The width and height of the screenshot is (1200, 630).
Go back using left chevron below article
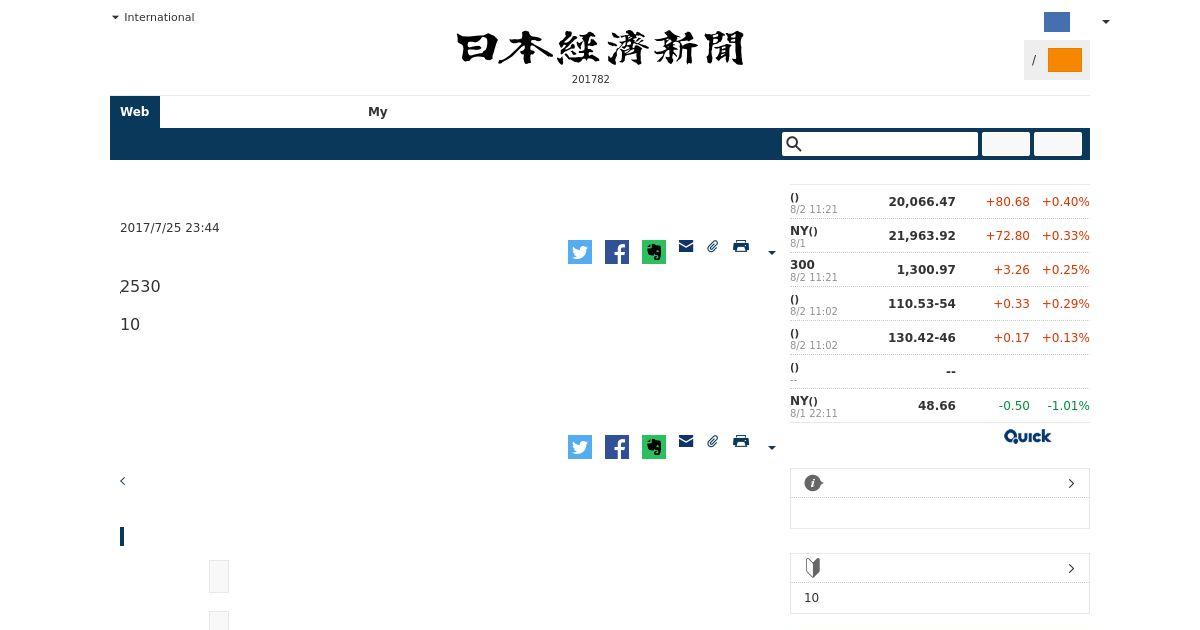click(123, 481)
